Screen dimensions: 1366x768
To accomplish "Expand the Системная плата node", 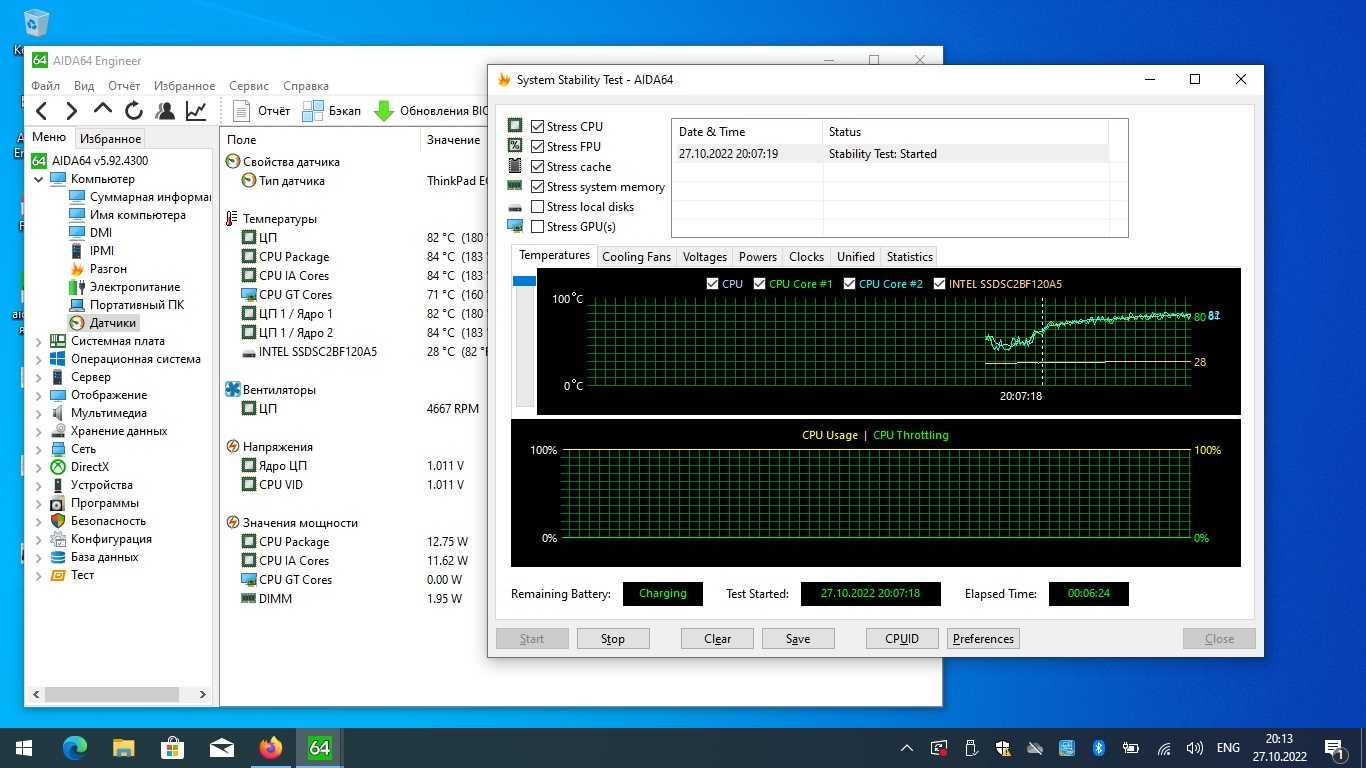I will click(39, 341).
